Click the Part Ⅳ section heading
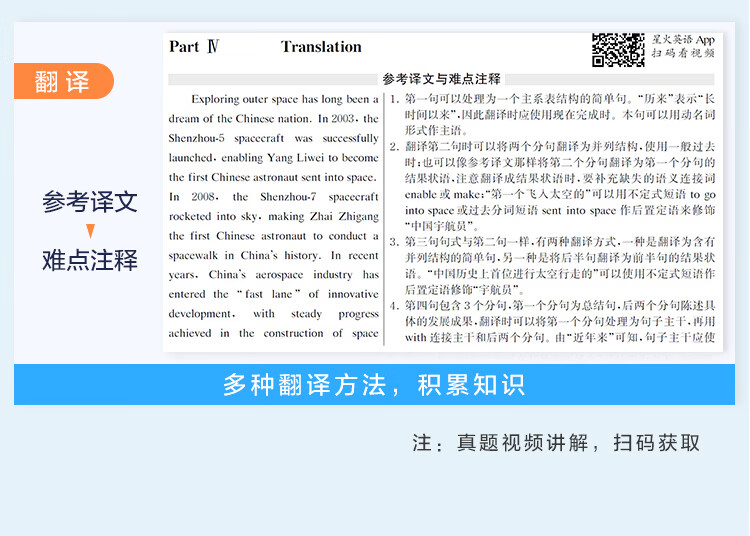 point(193,47)
